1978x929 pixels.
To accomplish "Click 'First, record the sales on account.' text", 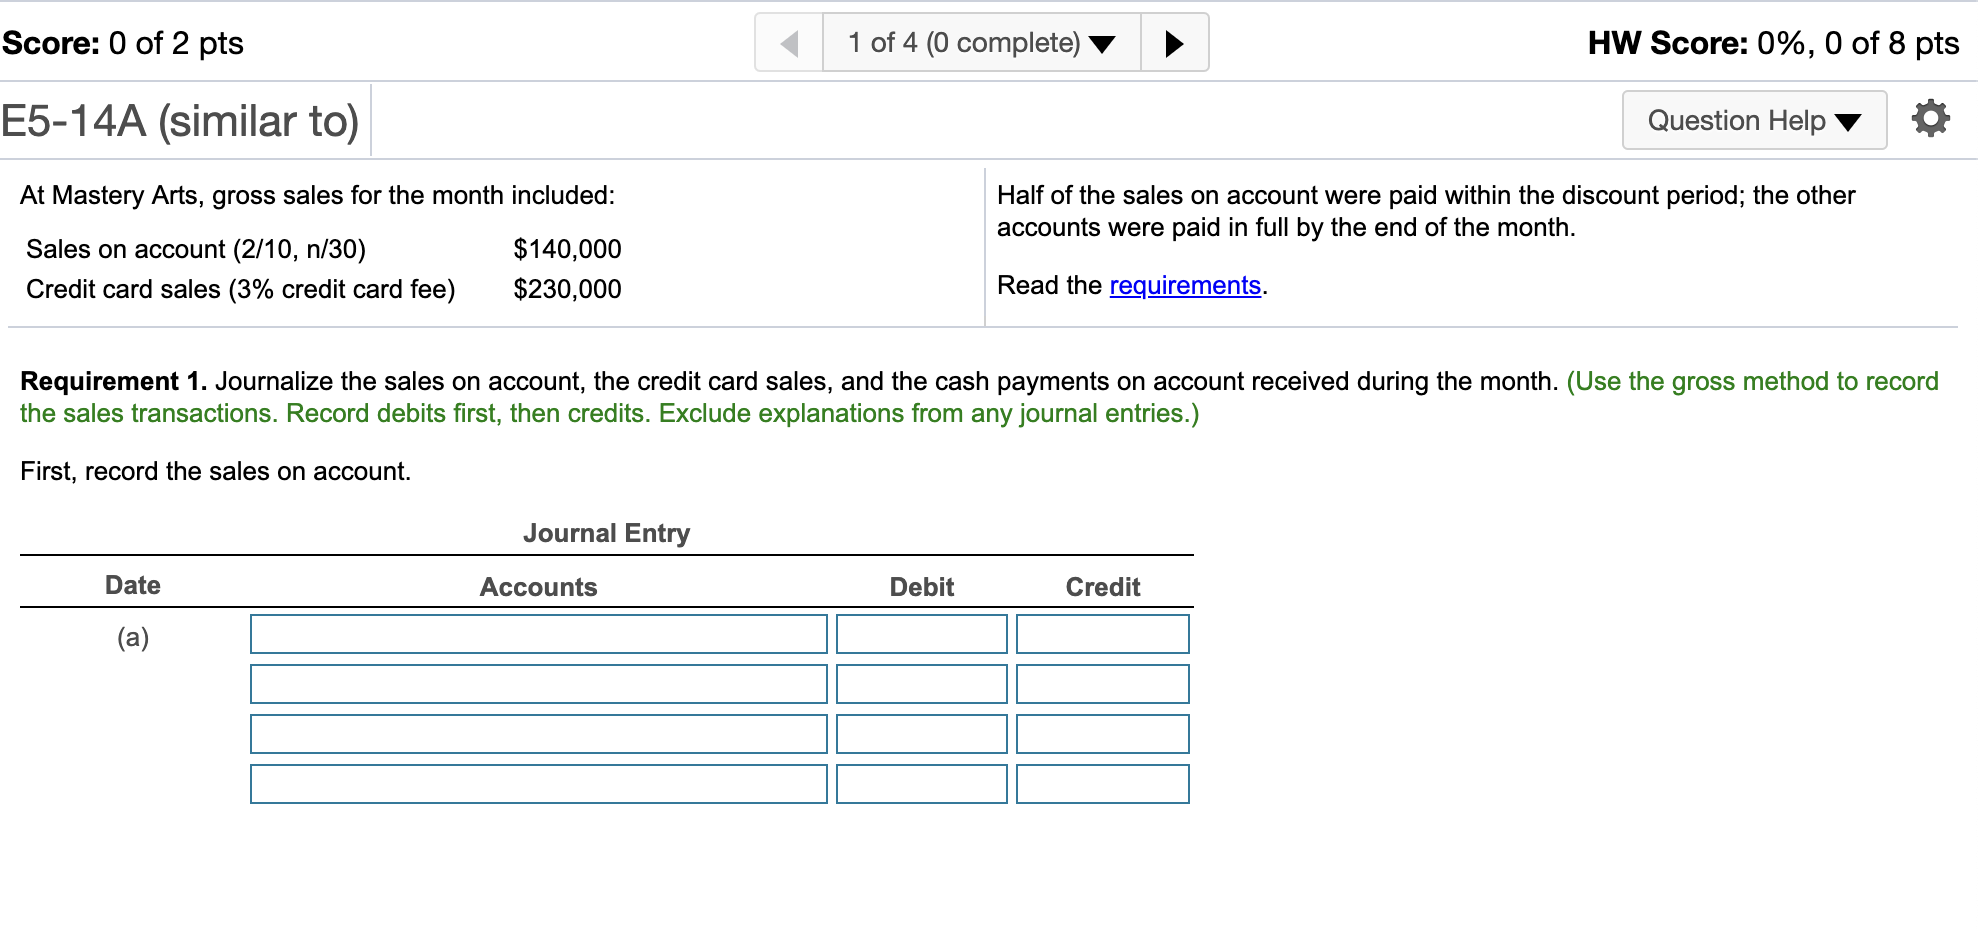I will (x=216, y=471).
